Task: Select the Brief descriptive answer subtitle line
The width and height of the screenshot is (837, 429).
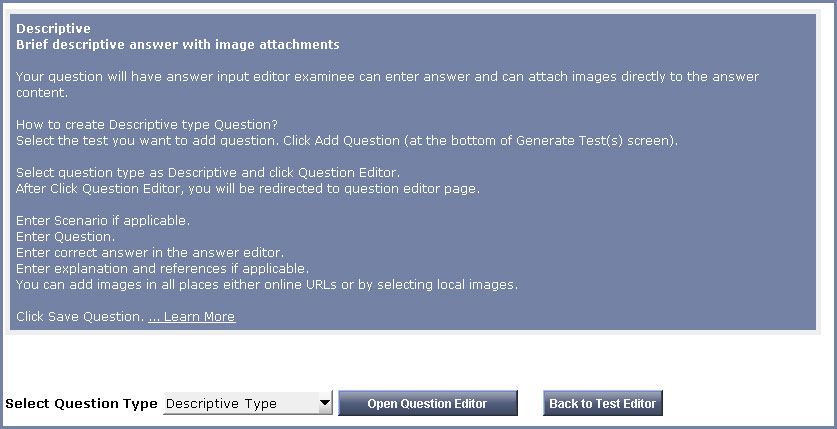Action: pos(178,45)
